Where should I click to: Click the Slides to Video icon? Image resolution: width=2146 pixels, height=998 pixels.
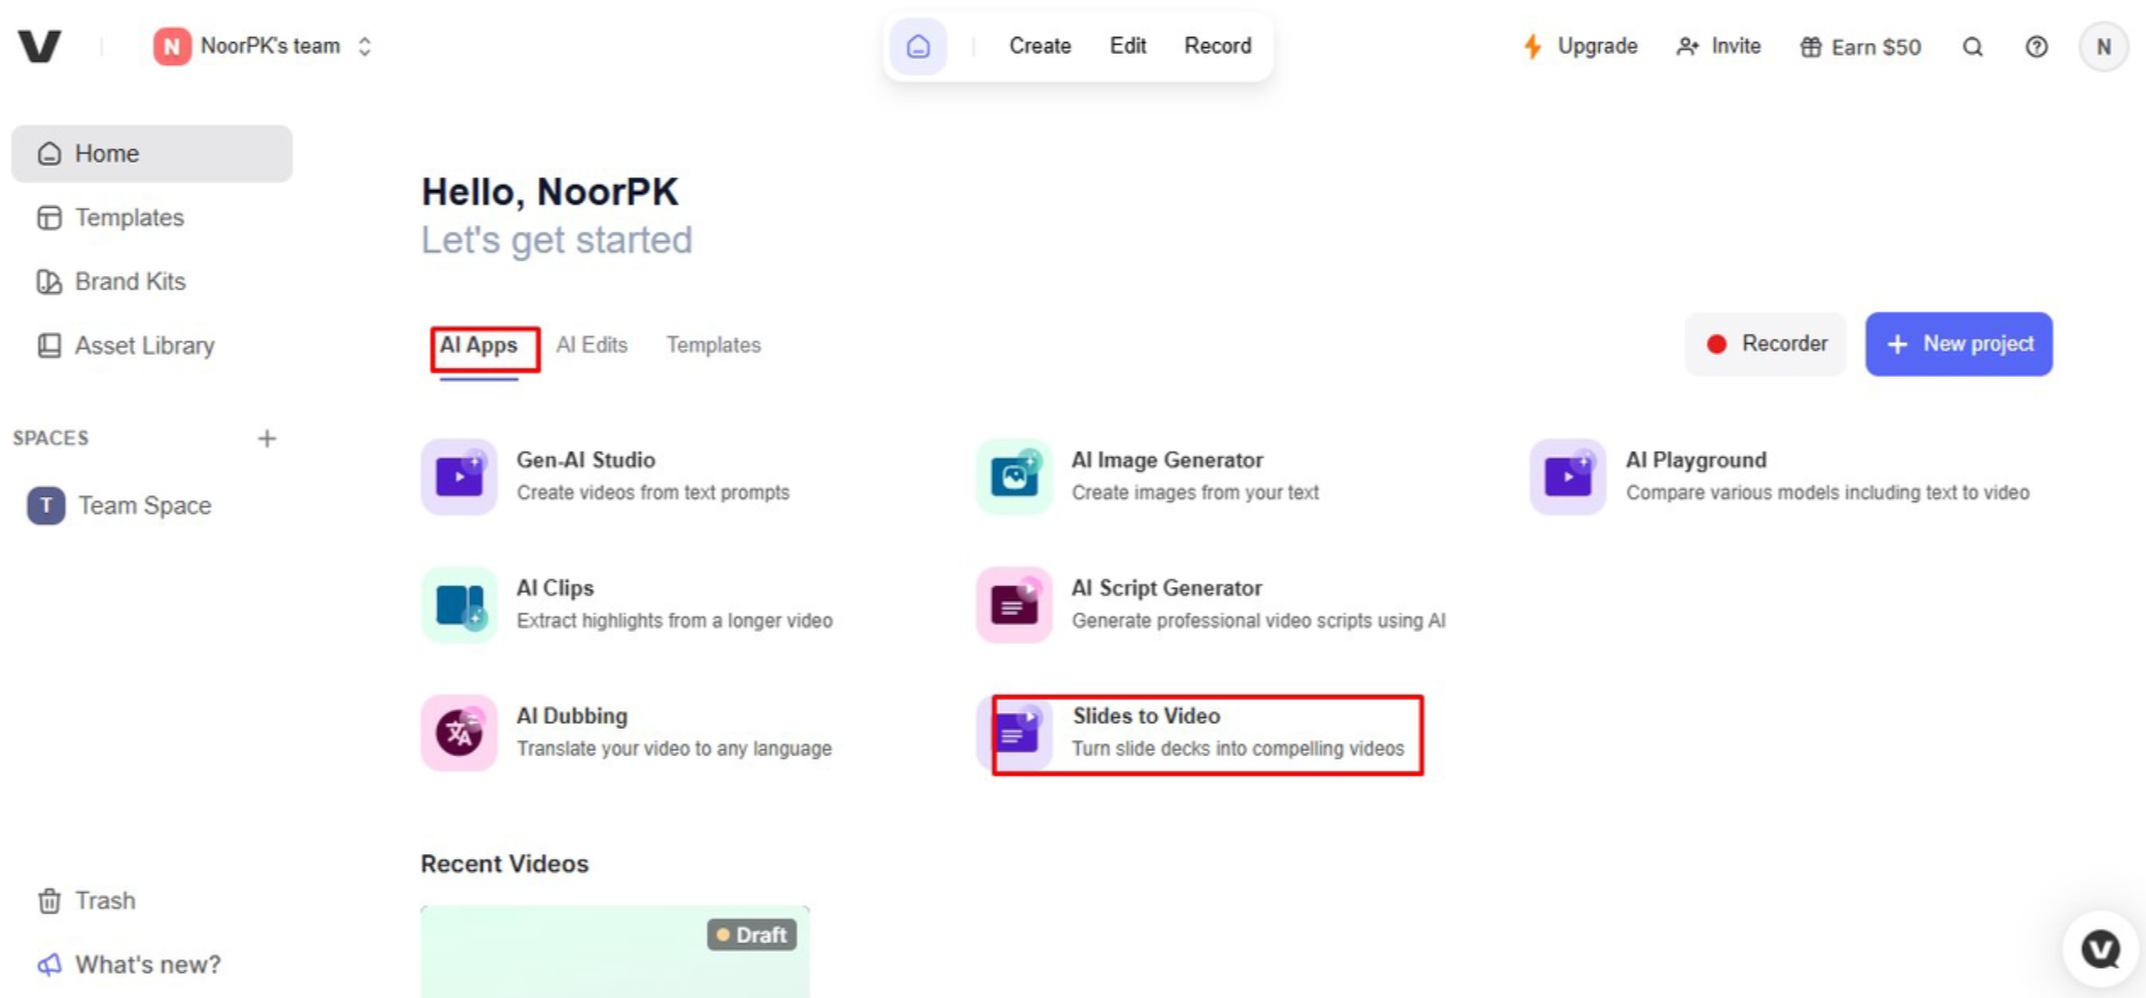click(1016, 733)
